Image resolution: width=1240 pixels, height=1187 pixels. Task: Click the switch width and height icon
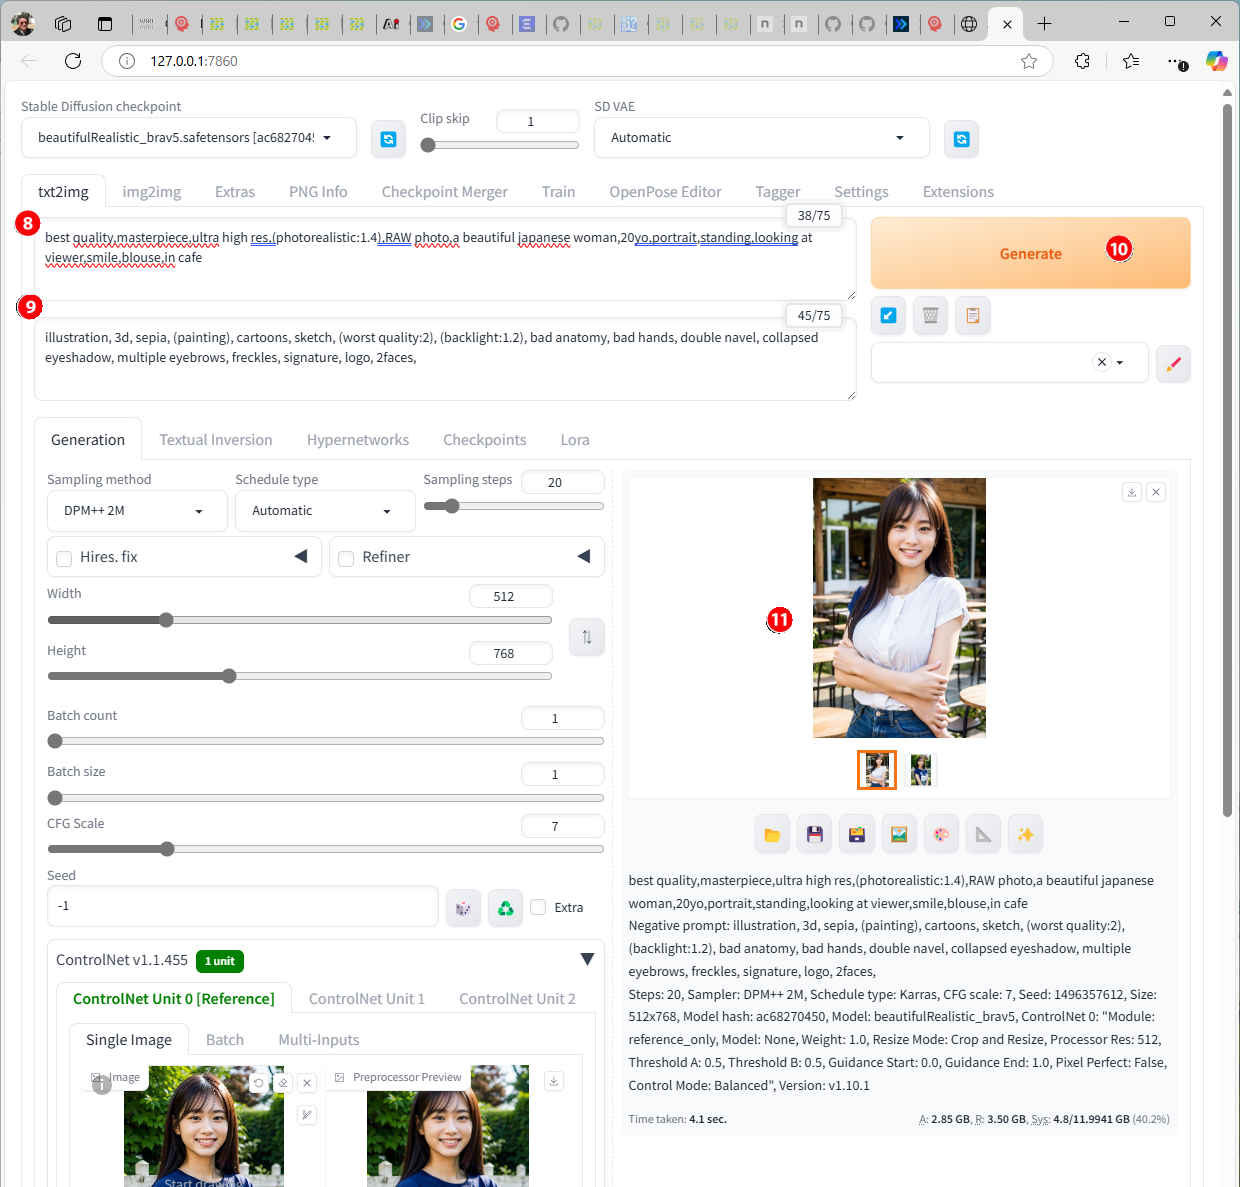[586, 637]
